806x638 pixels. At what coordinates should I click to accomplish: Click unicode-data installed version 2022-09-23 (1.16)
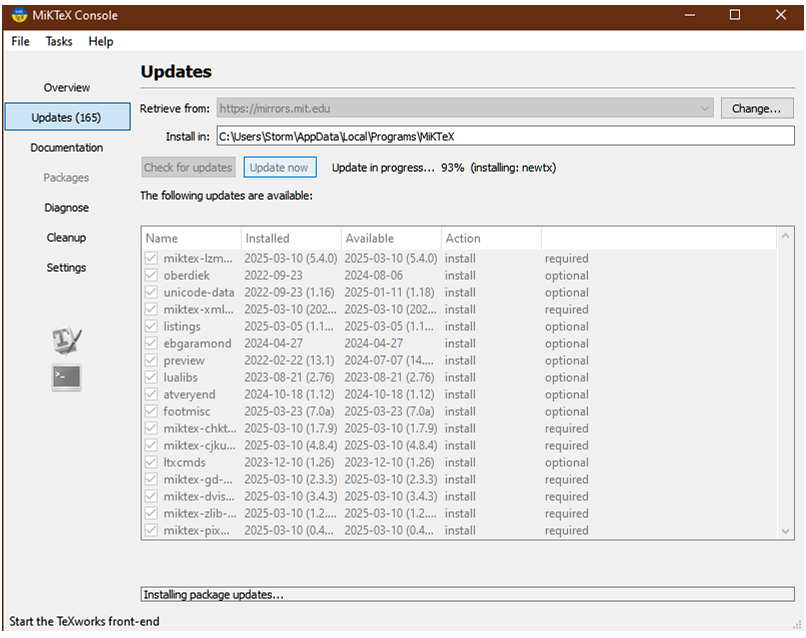(x=289, y=293)
